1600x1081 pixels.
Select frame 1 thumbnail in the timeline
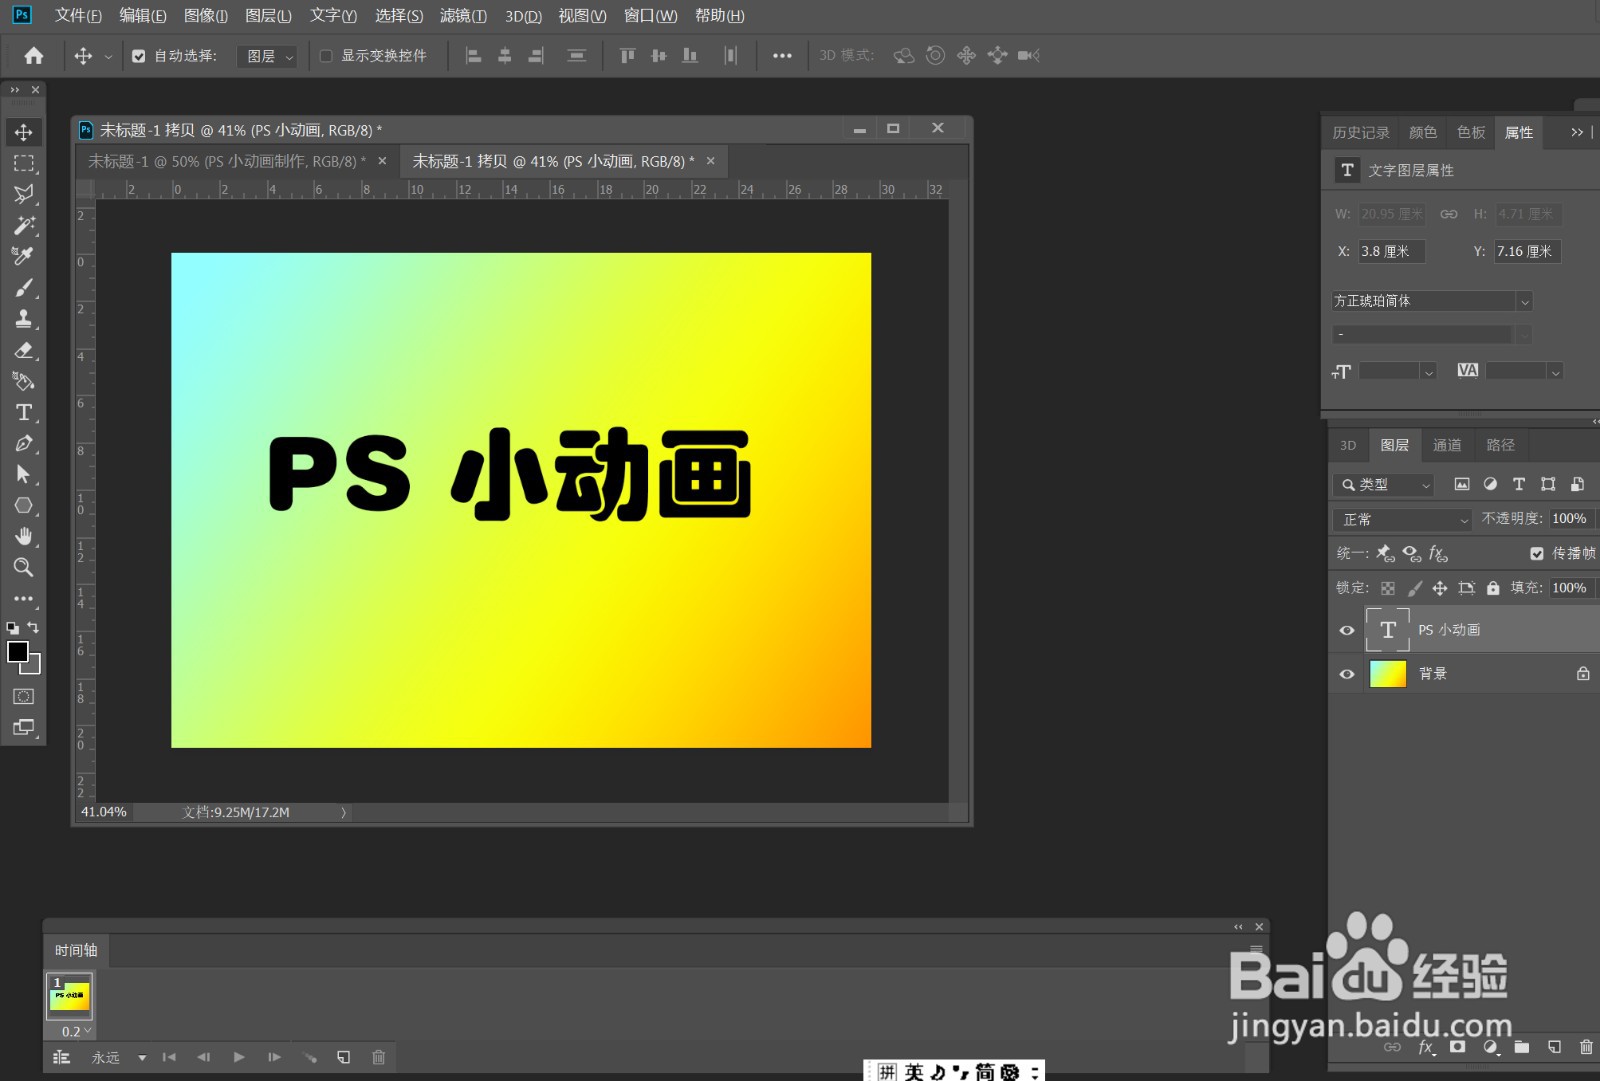click(68, 996)
